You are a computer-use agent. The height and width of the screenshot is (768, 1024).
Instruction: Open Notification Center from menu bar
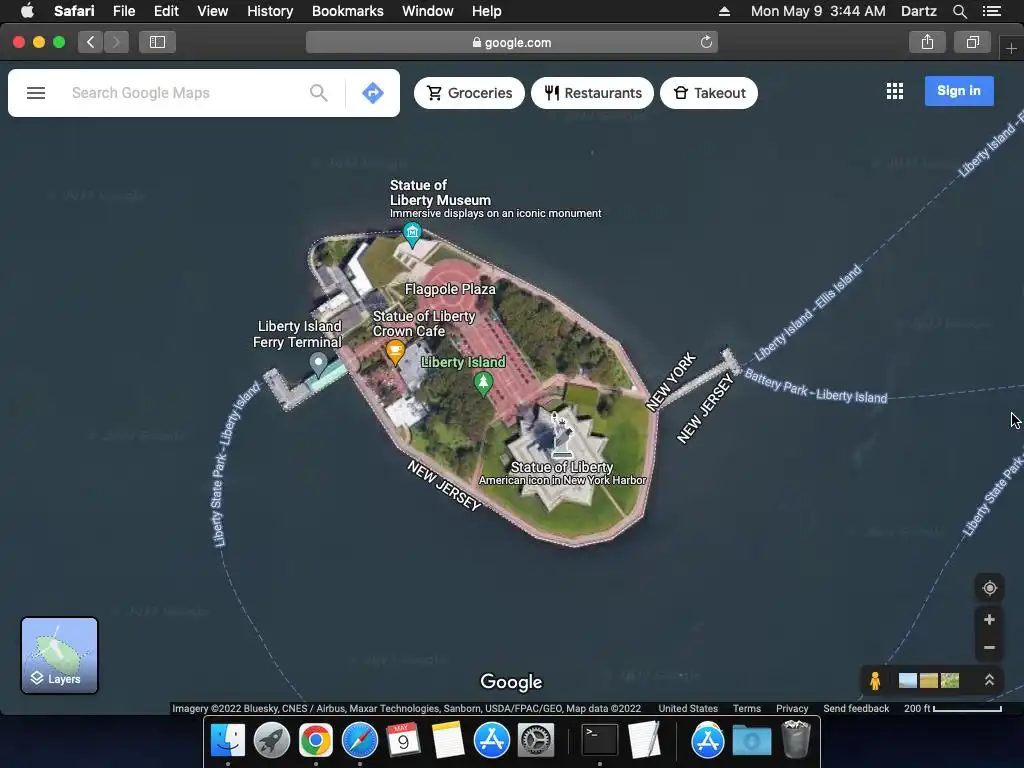pos(992,11)
